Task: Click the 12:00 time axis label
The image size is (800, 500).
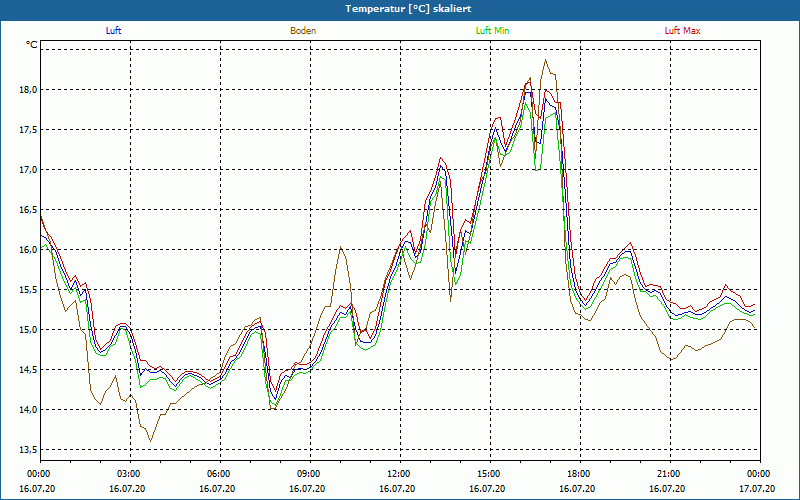Action: click(400, 473)
